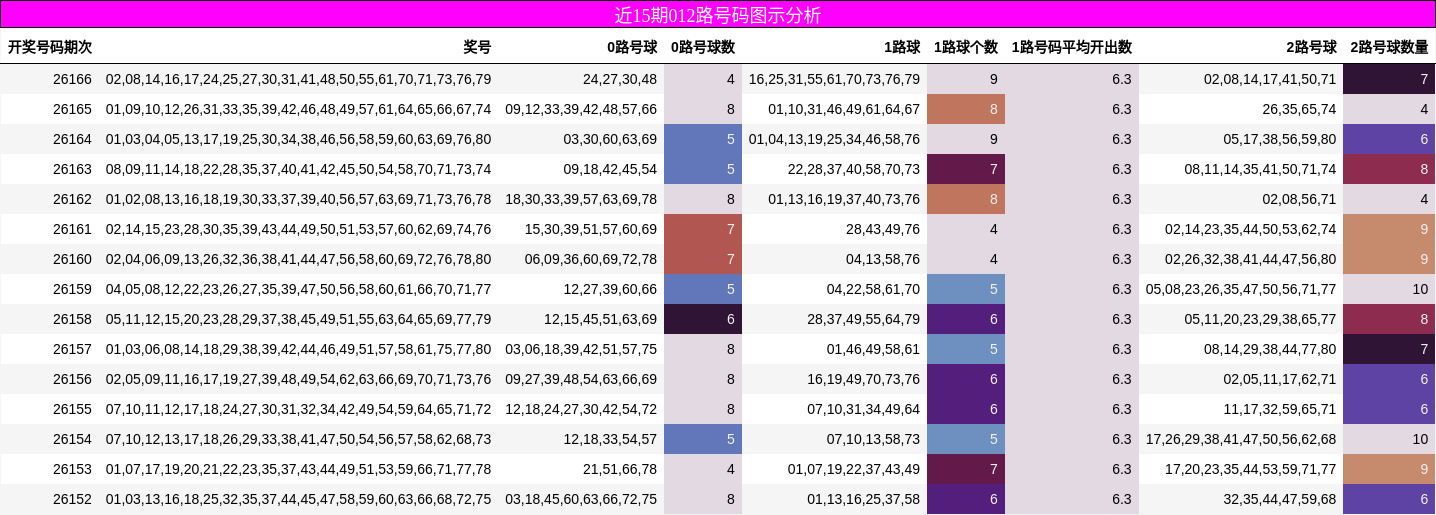1436x515 pixels.
Task: Click the title 近15期012路号码图示分析
Action: [717, 15]
